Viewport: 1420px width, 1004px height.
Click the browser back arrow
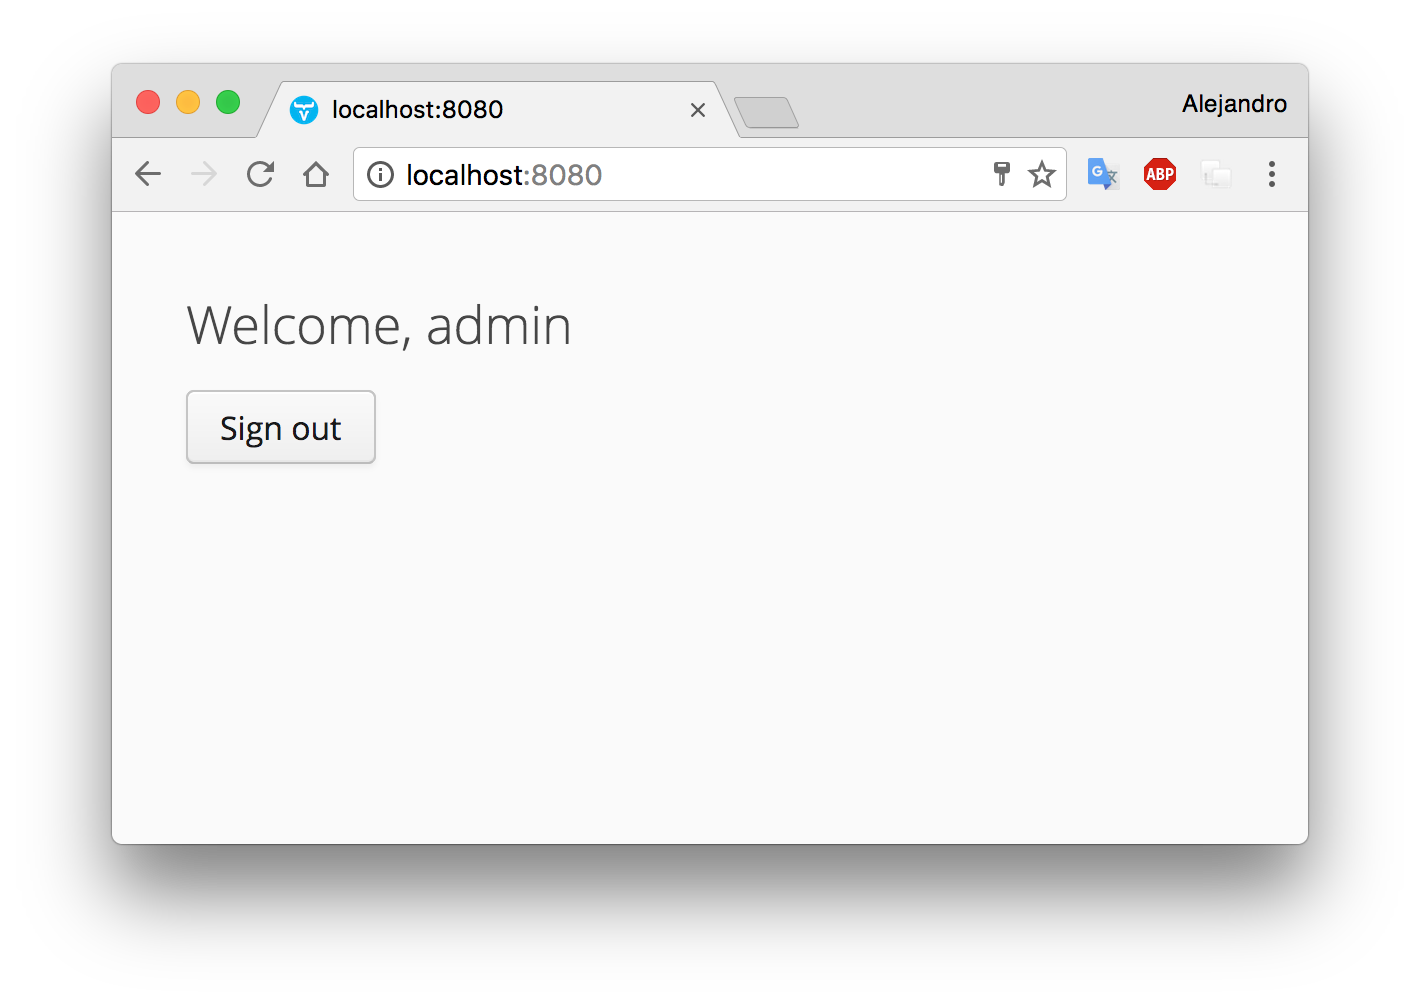coord(148,175)
